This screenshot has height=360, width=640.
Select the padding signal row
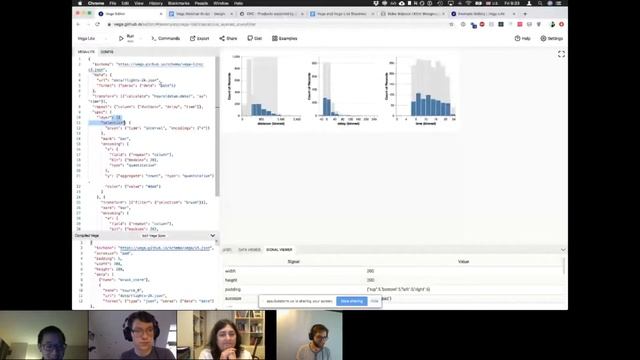pos(393,289)
